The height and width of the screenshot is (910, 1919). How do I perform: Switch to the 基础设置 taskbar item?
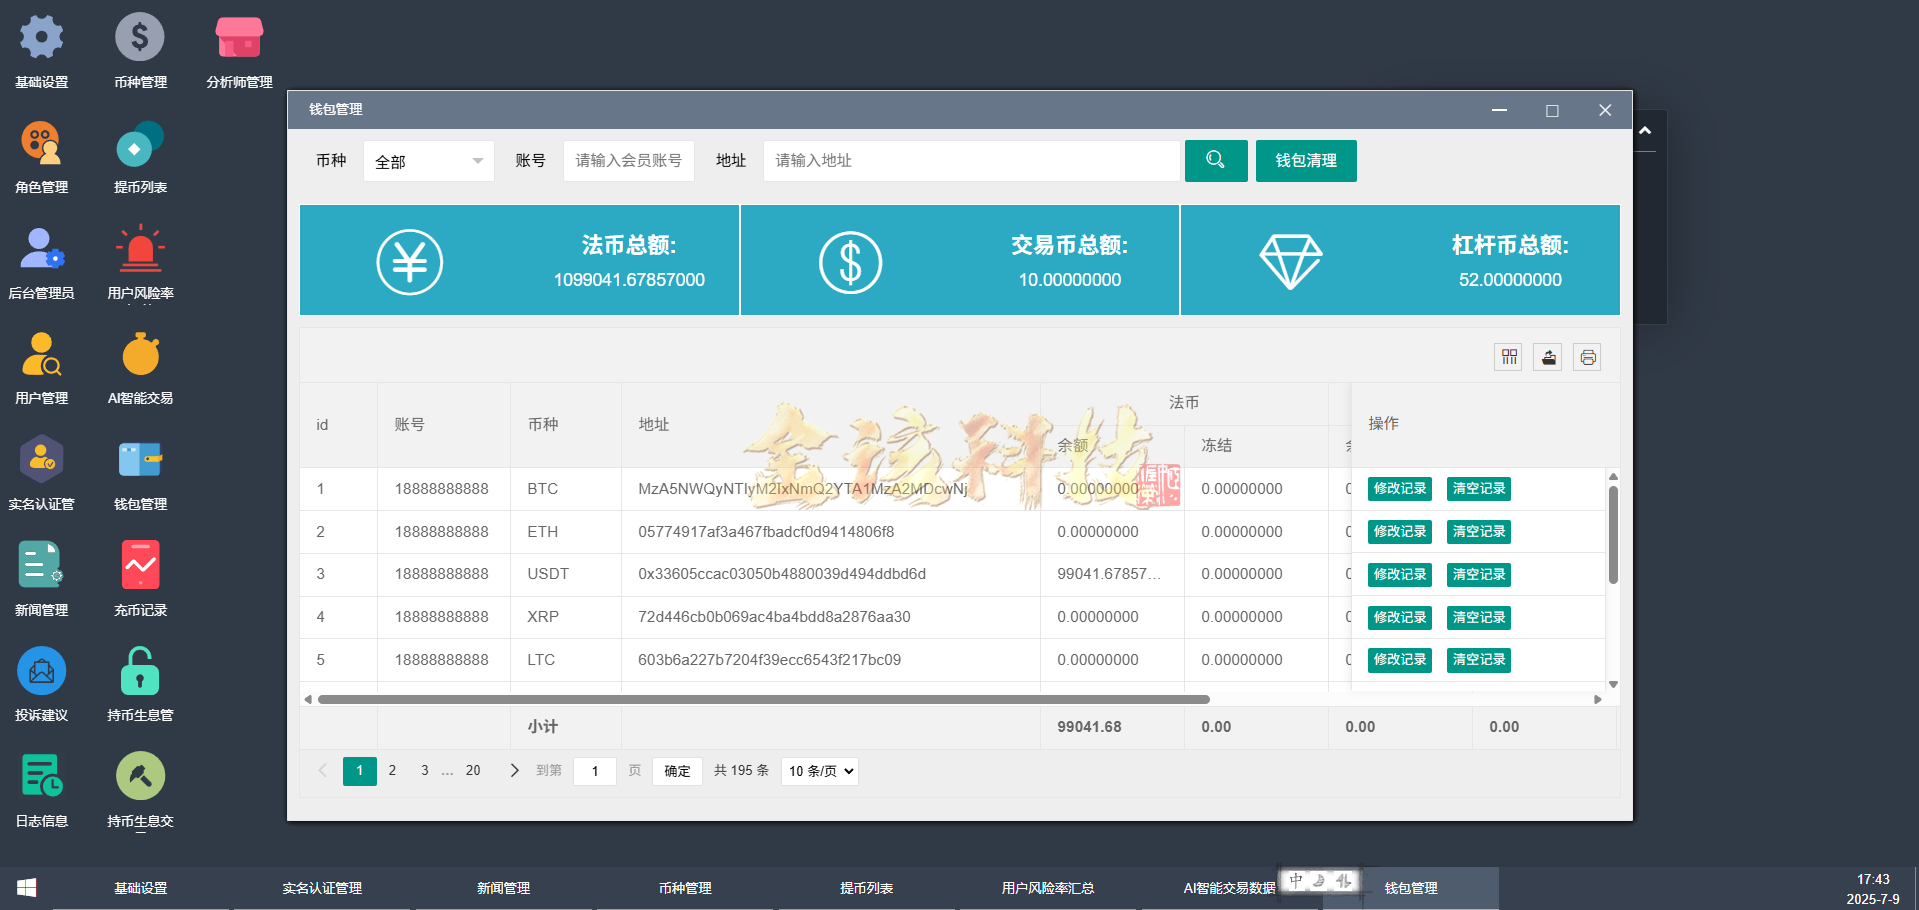click(x=140, y=887)
